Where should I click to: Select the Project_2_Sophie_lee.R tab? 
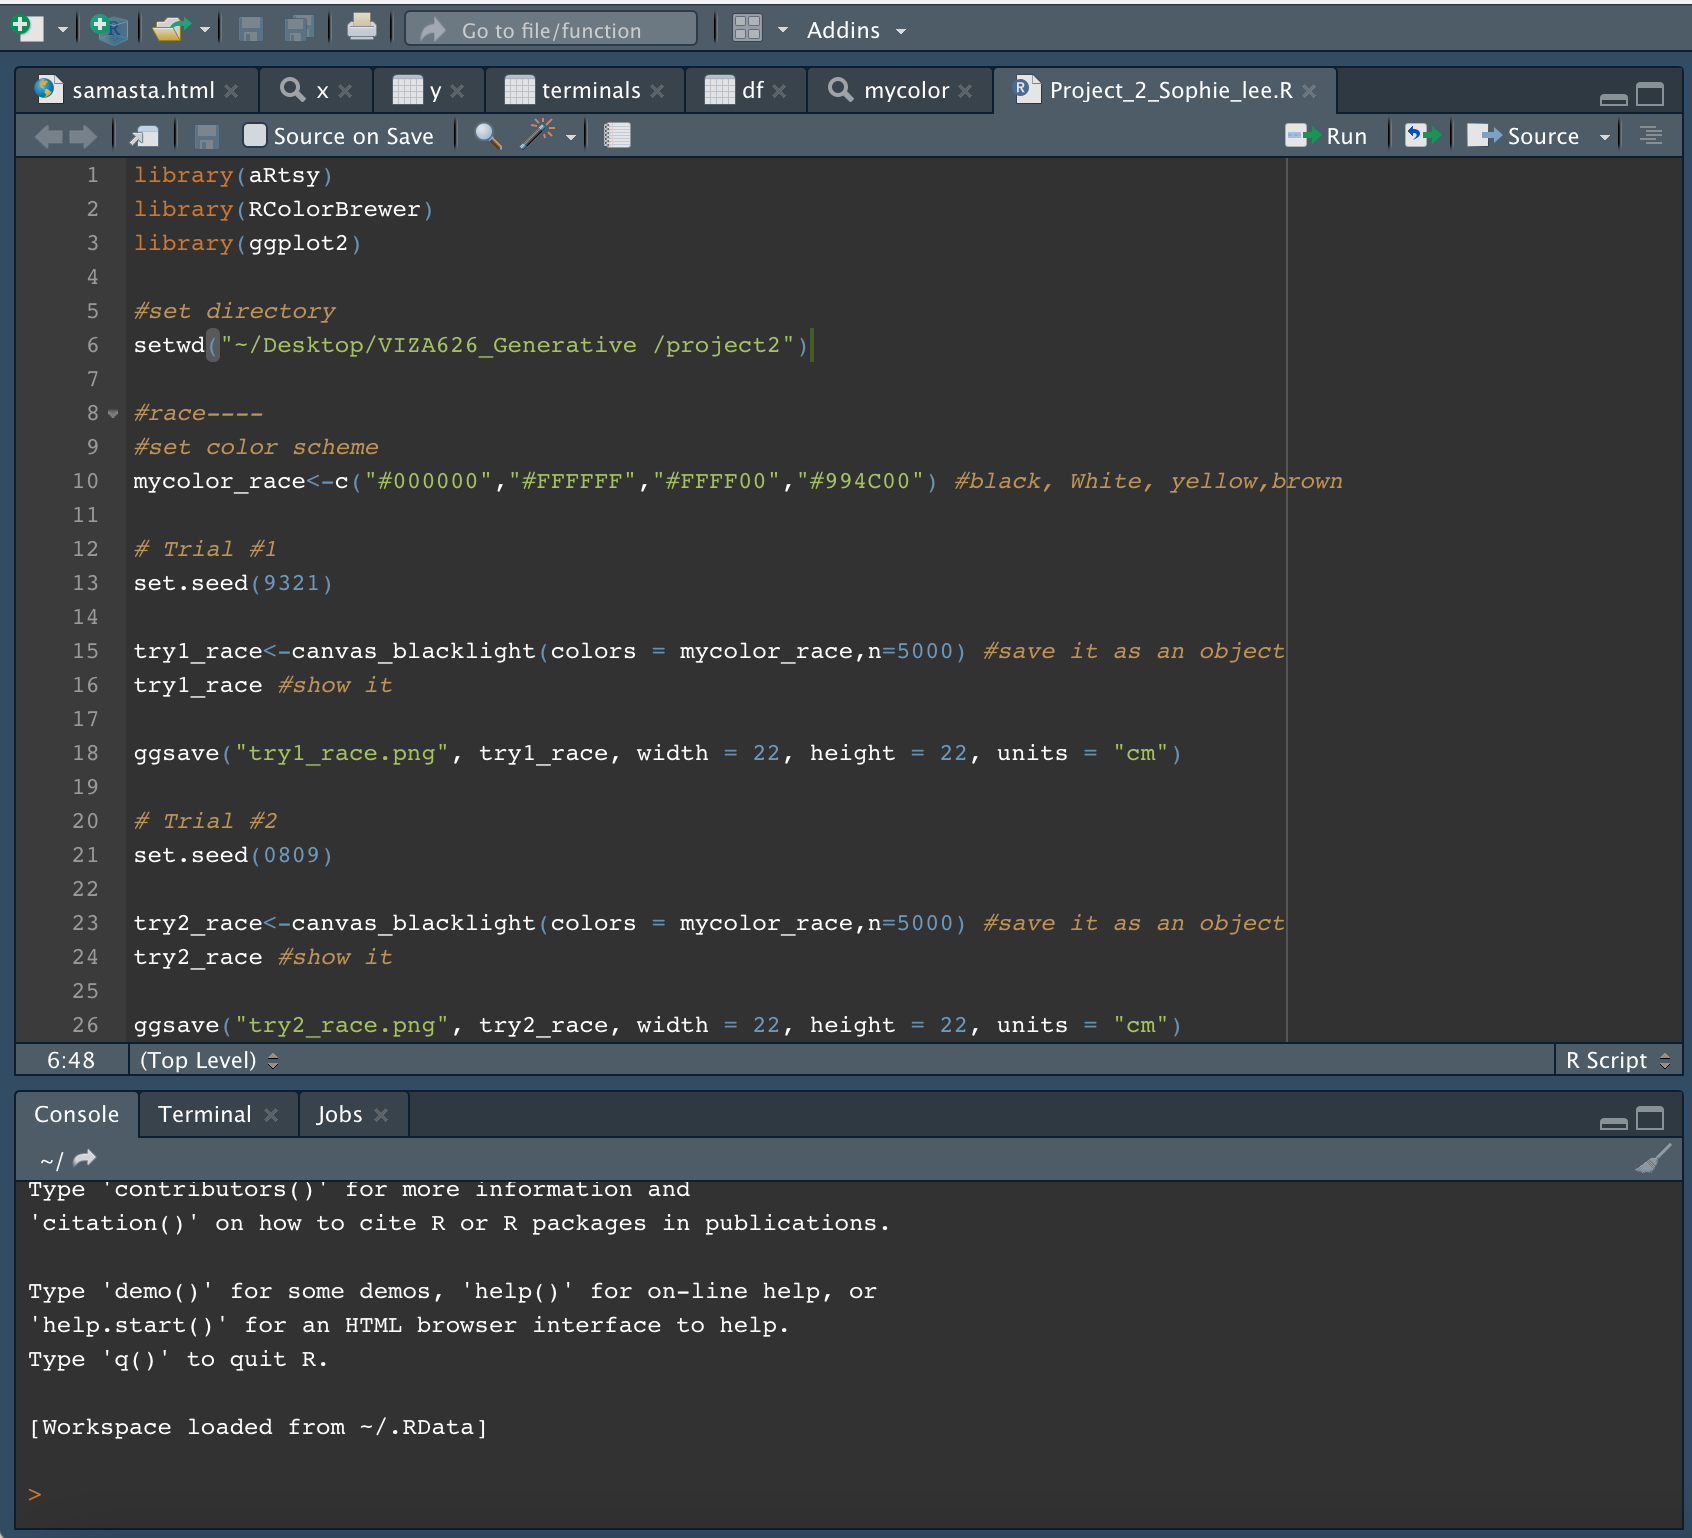coord(1171,91)
